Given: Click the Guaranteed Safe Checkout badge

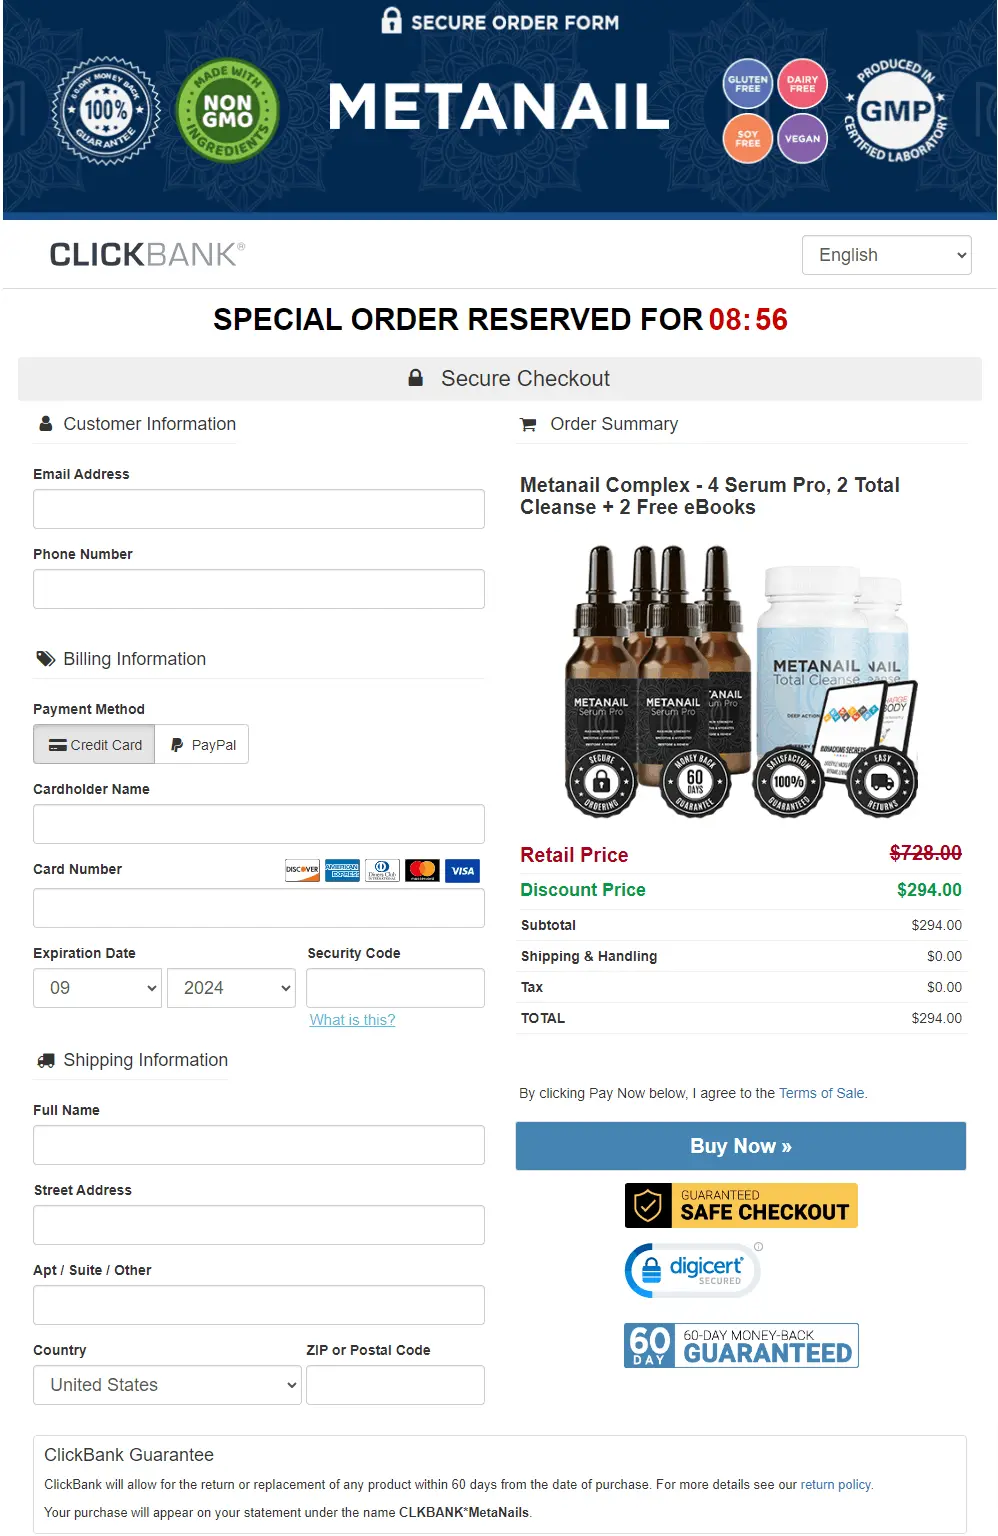Looking at the screenshot, I should (x=740, y=1205).
